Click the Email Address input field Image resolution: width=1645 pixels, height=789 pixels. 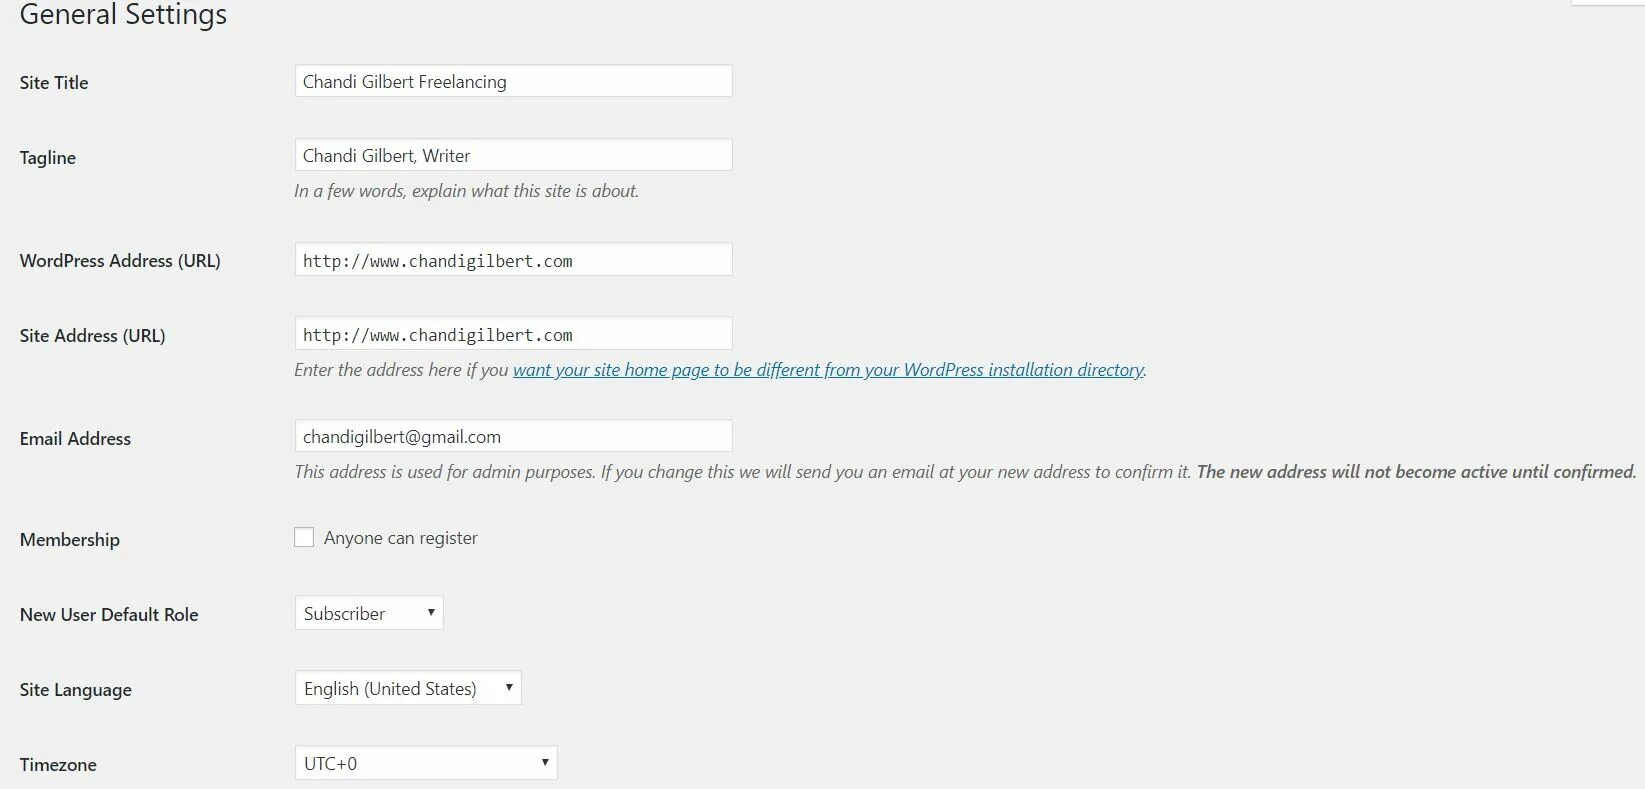pyautogui.click(x=513, y=437)
